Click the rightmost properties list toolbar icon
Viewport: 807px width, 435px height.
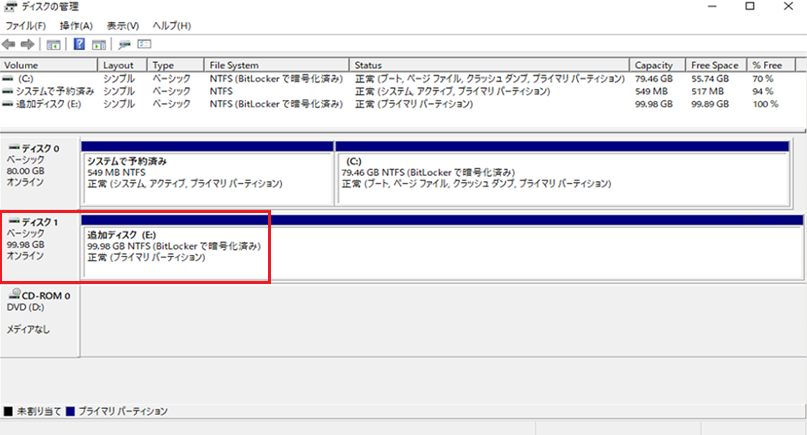(x=144, y=44)
